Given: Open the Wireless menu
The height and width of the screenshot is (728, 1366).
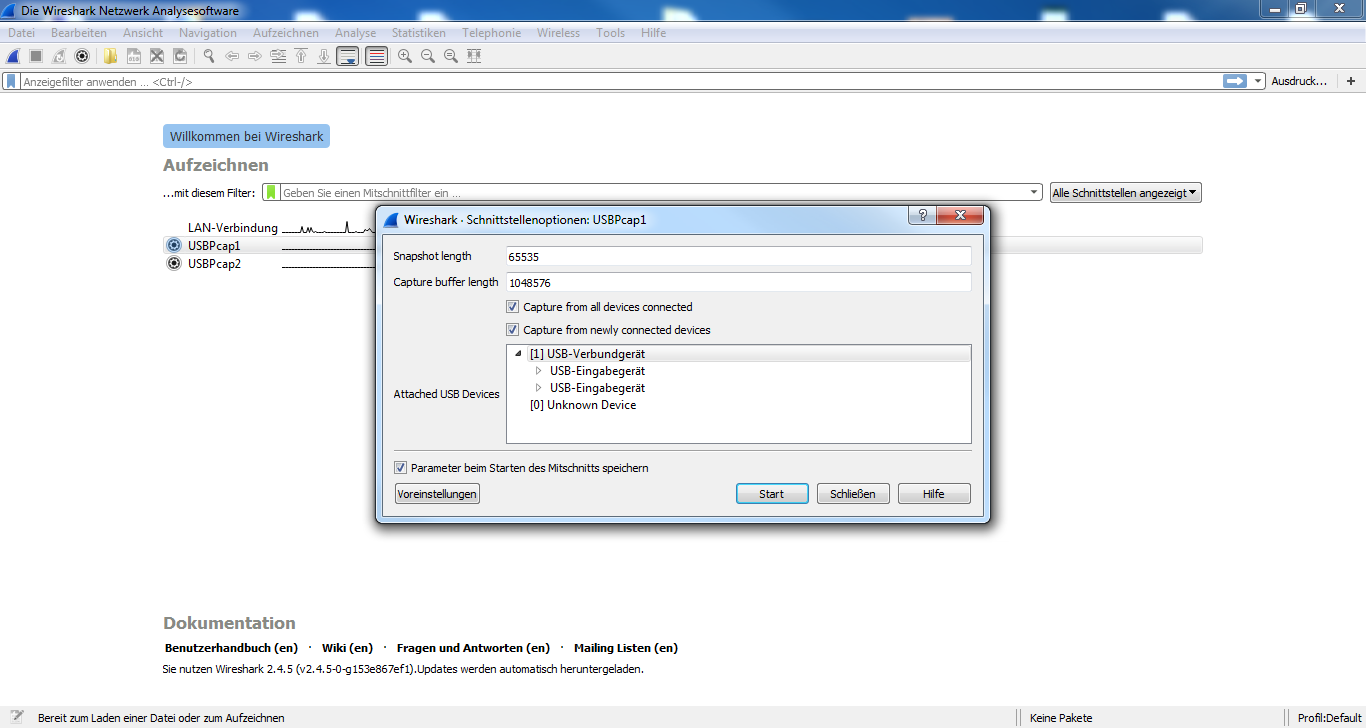Looking at the screenshot, I should [558, 33].
